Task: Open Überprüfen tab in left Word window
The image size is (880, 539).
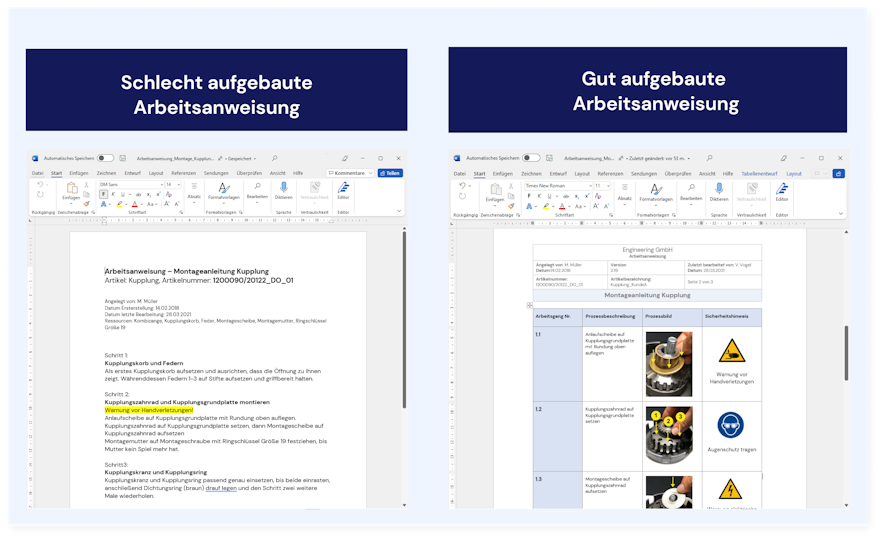Action: click(x=249, y=173)
